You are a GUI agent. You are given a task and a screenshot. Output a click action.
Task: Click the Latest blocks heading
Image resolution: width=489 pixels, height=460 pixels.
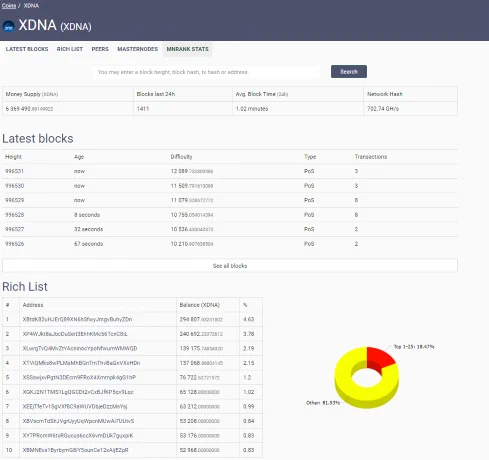click(x=38, y=139)
